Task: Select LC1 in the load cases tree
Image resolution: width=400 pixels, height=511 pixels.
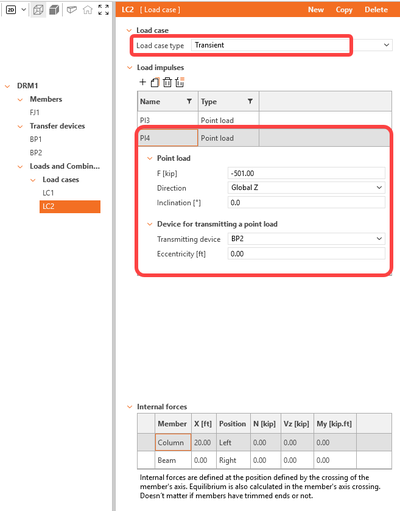Action: tap(48, 193)
